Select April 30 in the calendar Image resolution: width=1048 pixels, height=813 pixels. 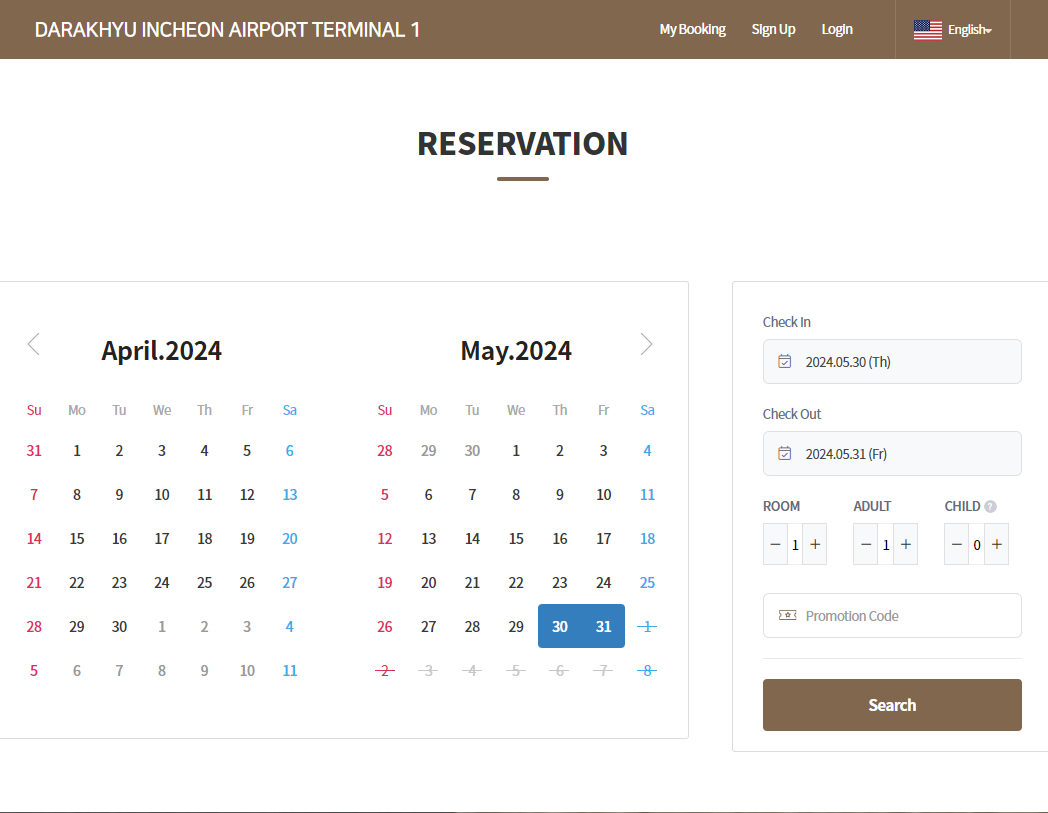tap(119, 626)
